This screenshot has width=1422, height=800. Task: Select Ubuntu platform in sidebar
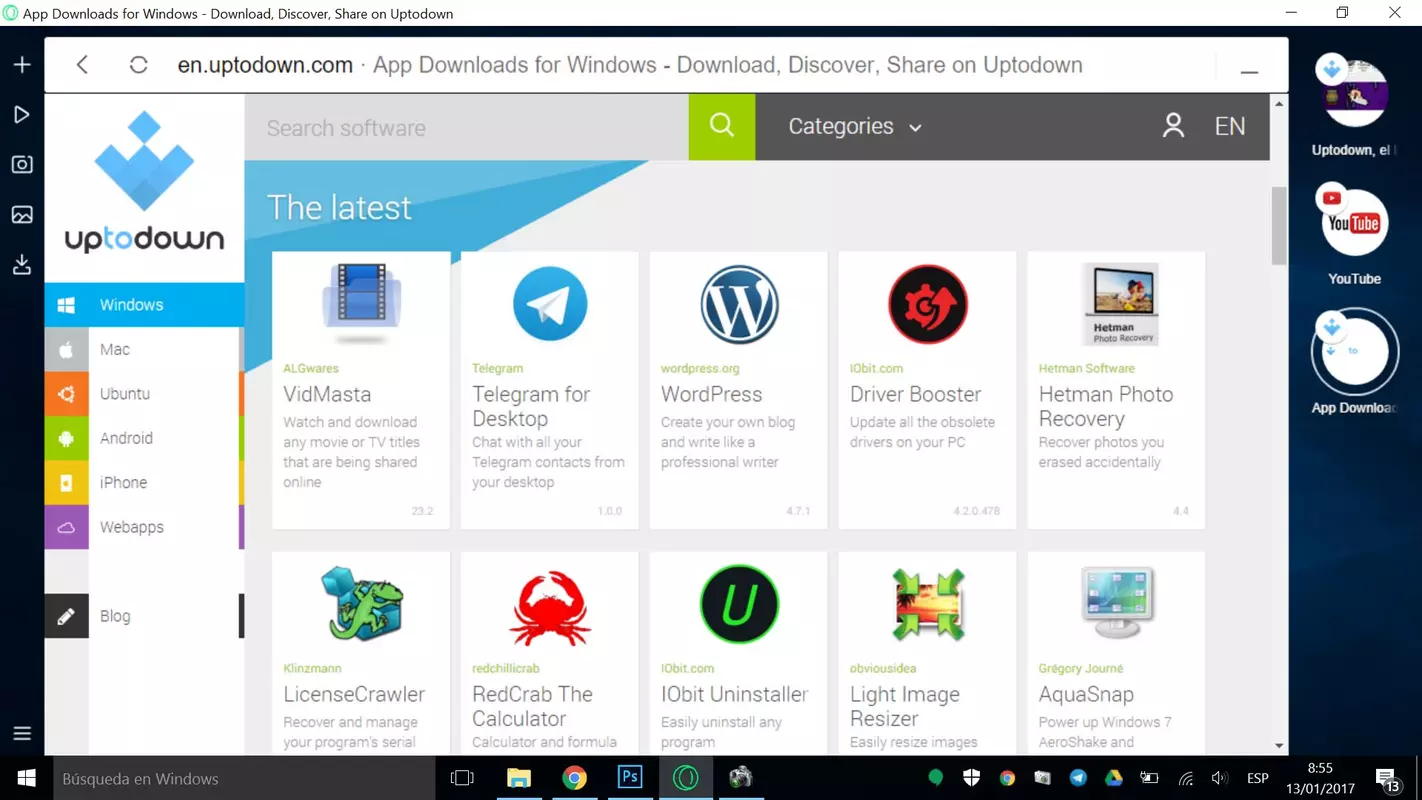[144, 394]
